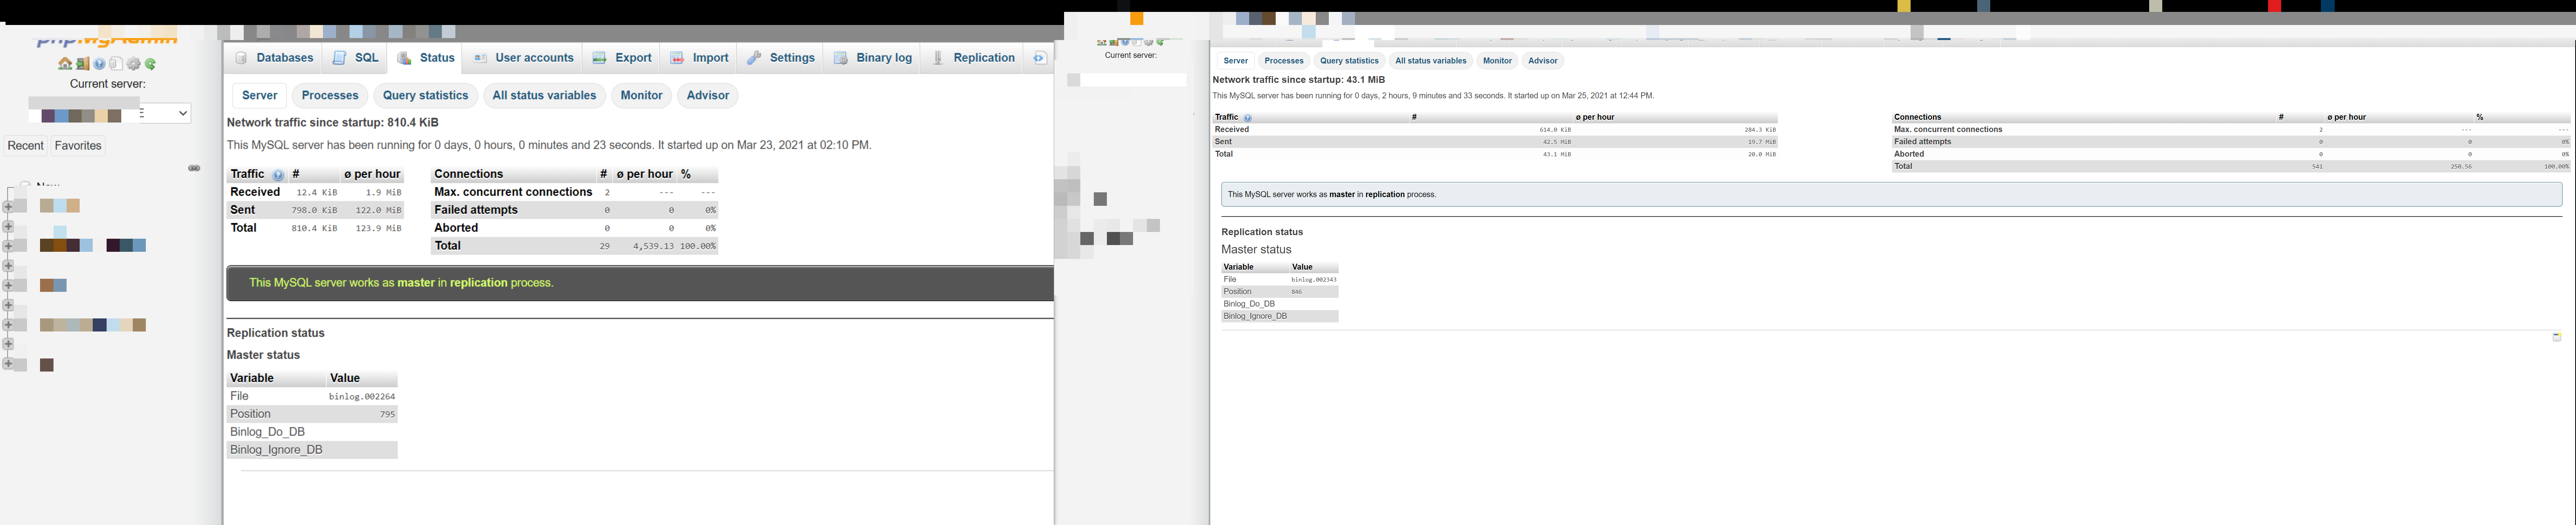
Task: Click Position value 795 in left window
Action: coord(387,414)
